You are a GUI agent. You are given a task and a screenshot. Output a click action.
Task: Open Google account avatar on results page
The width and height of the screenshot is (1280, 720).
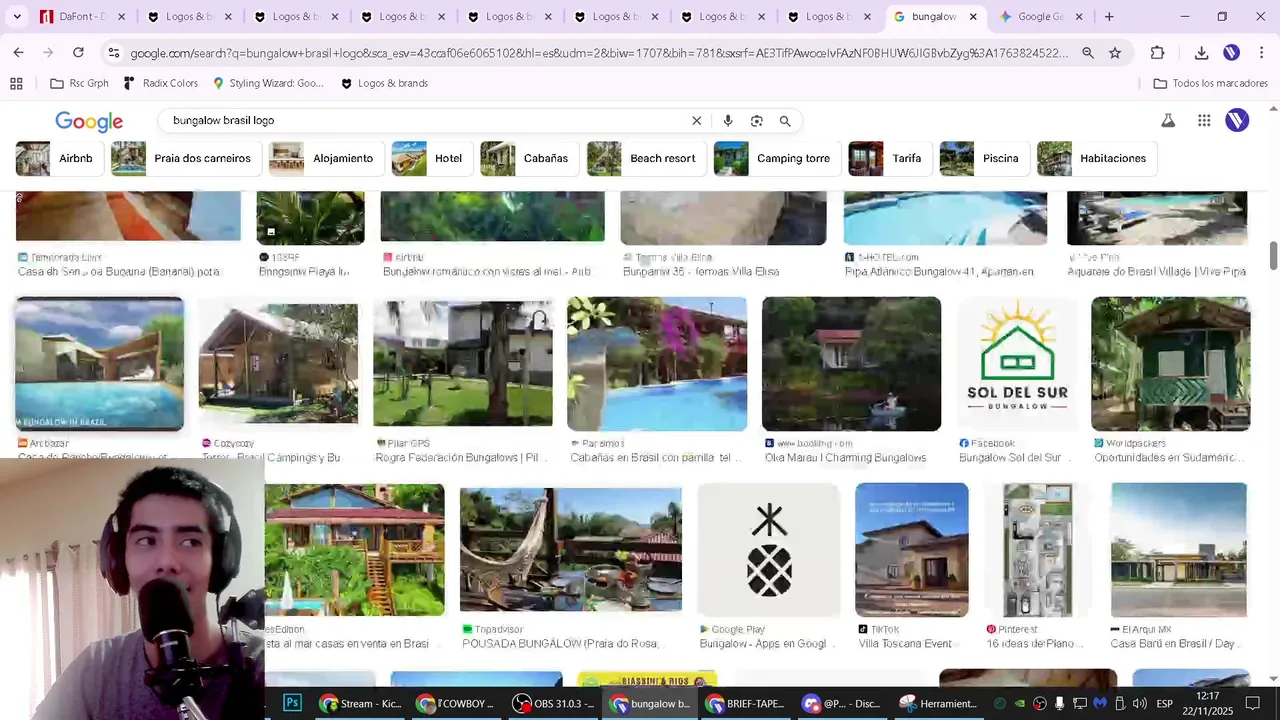(1237, 121)
